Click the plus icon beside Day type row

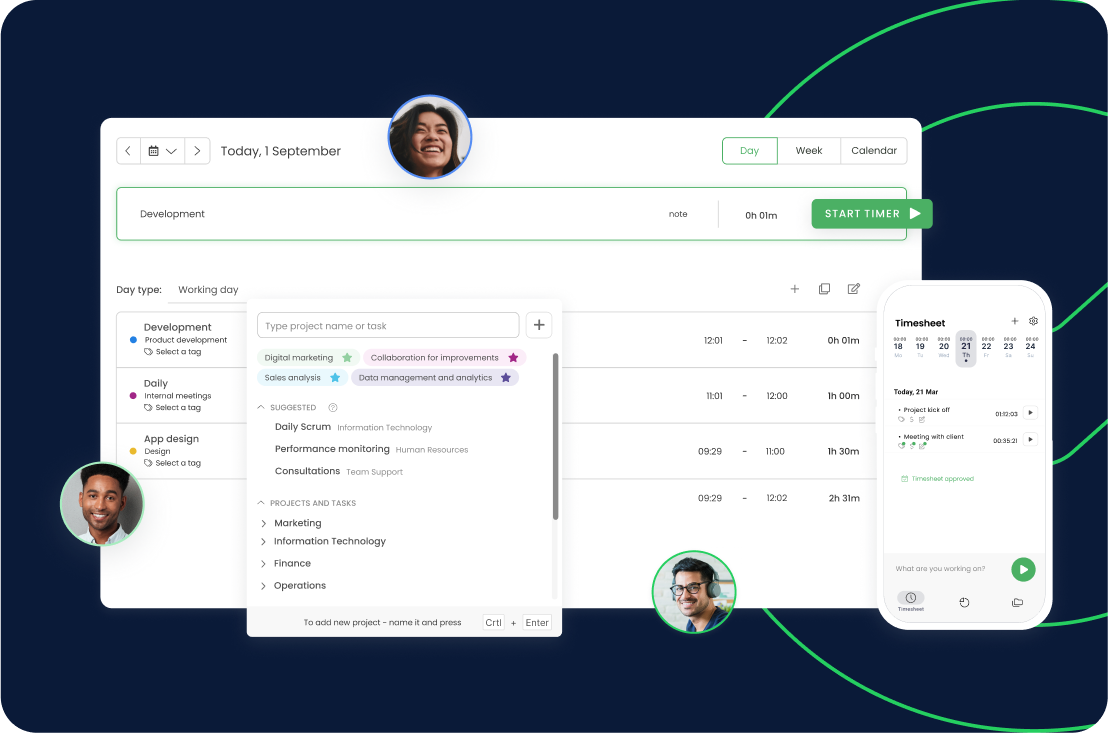pos(794,288)
